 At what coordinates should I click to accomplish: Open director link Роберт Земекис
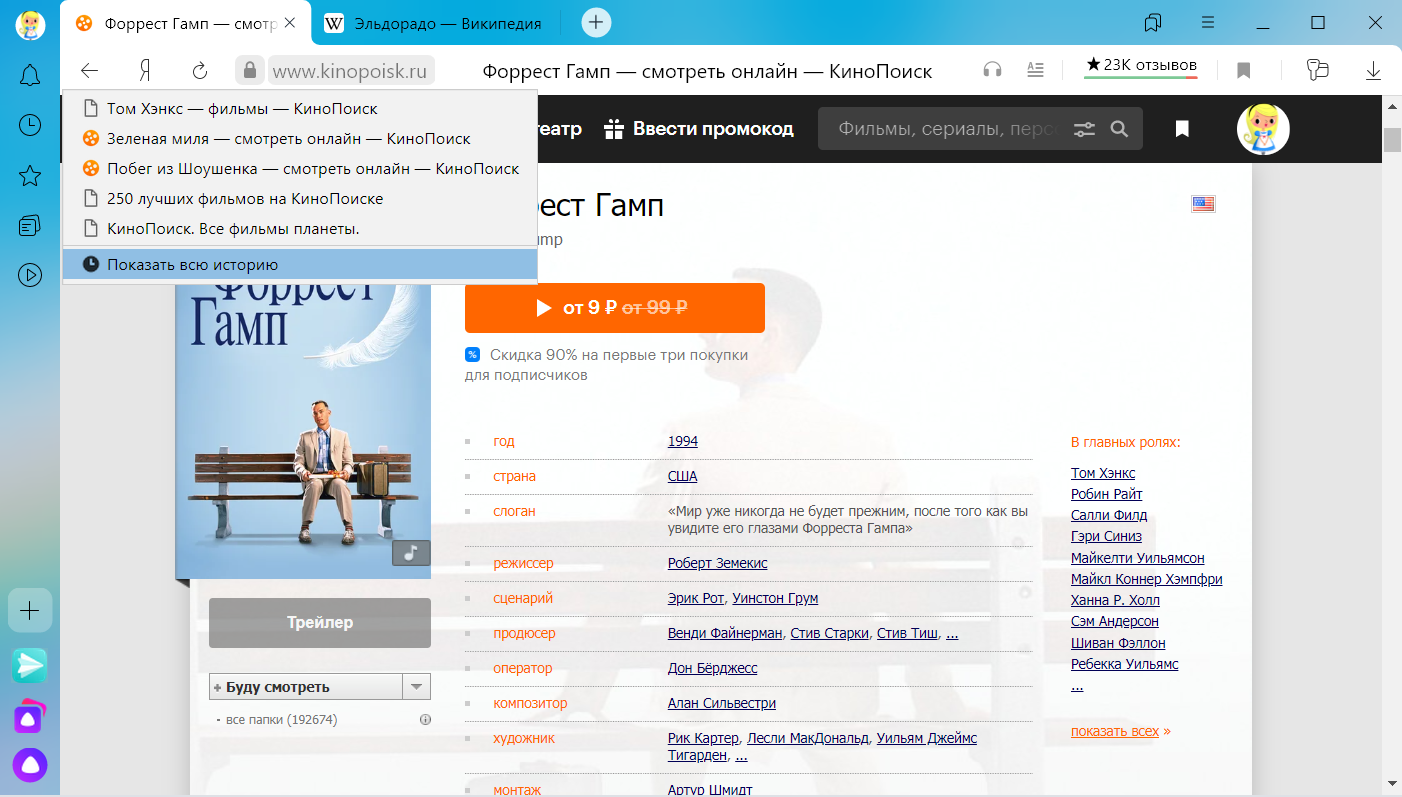[x=717, y=563]
